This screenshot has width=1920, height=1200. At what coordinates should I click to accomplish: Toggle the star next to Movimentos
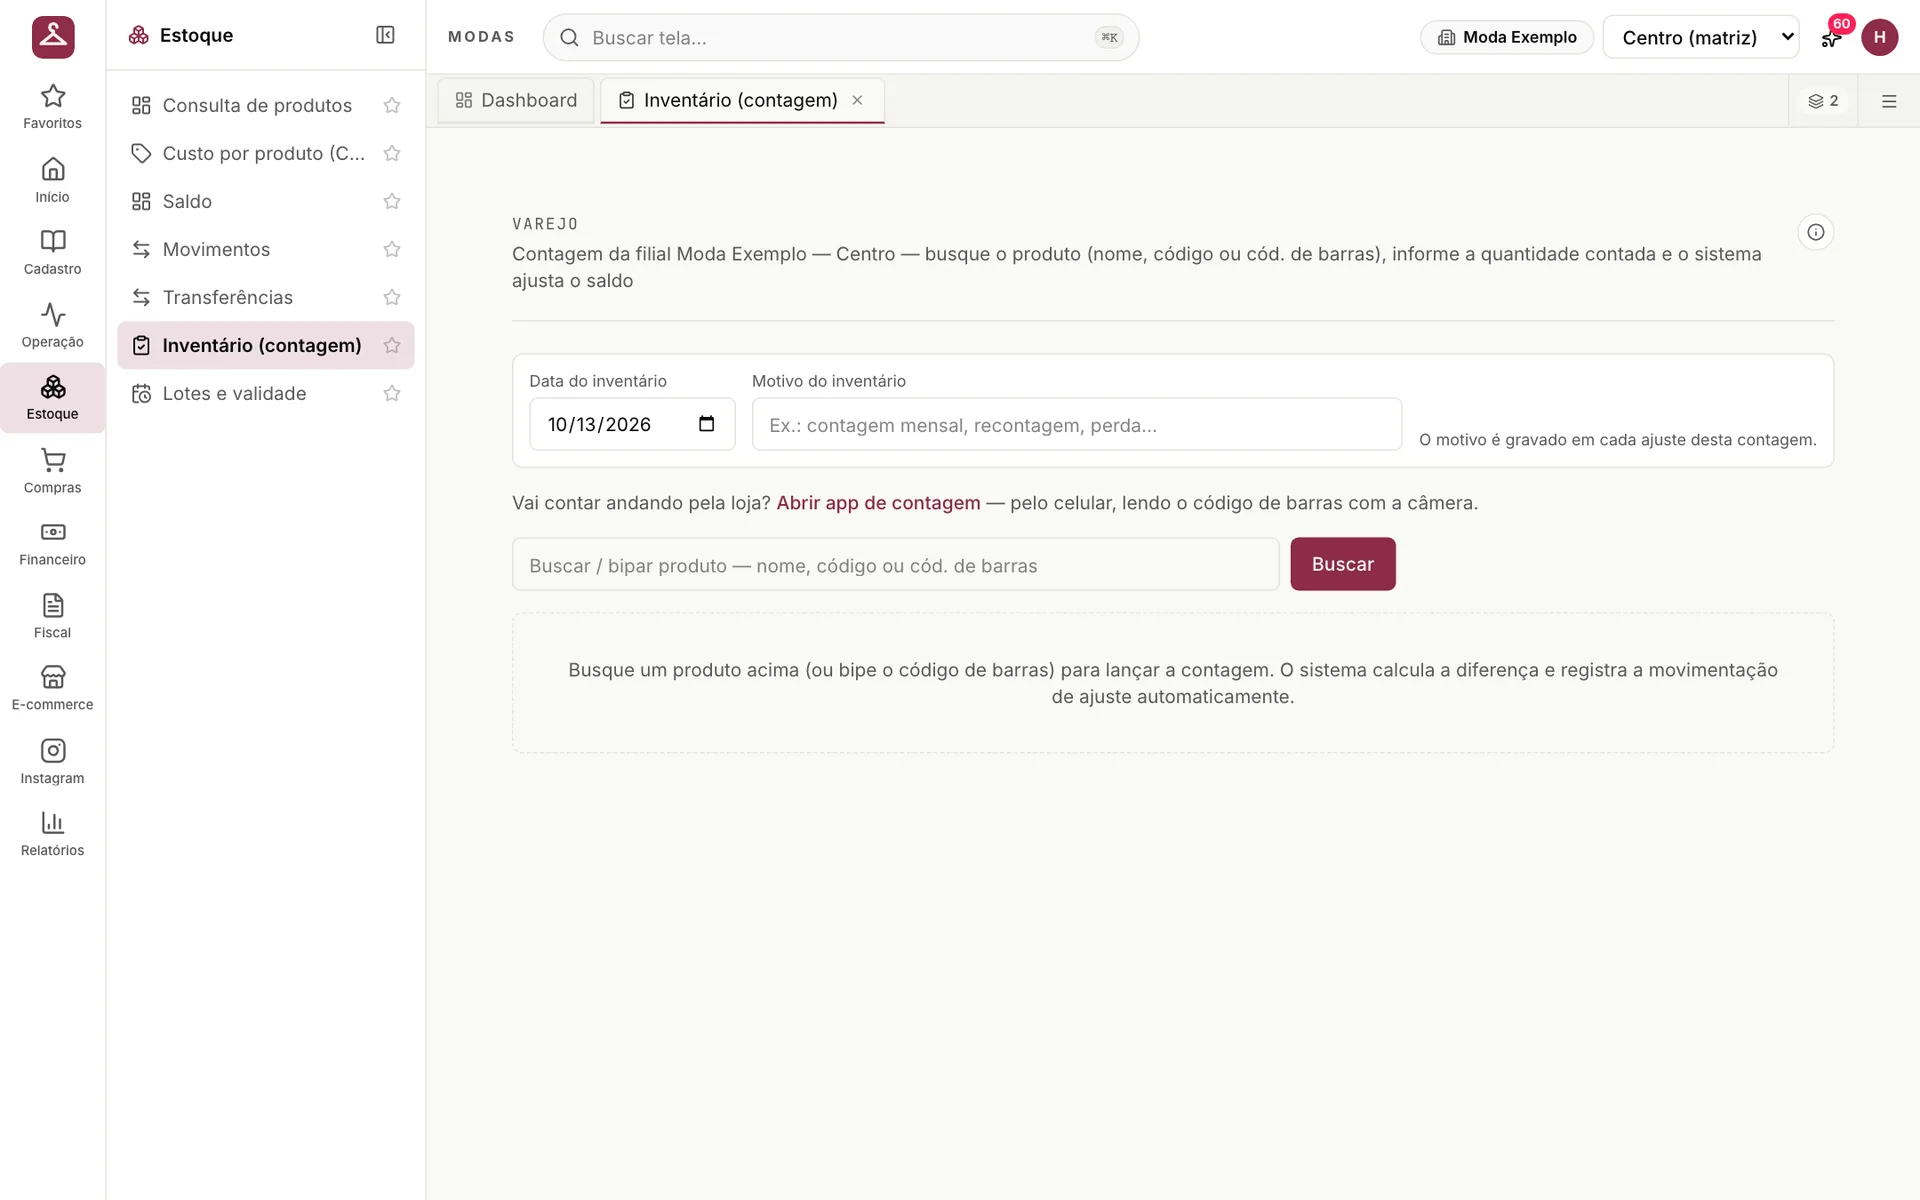[392, 249]
